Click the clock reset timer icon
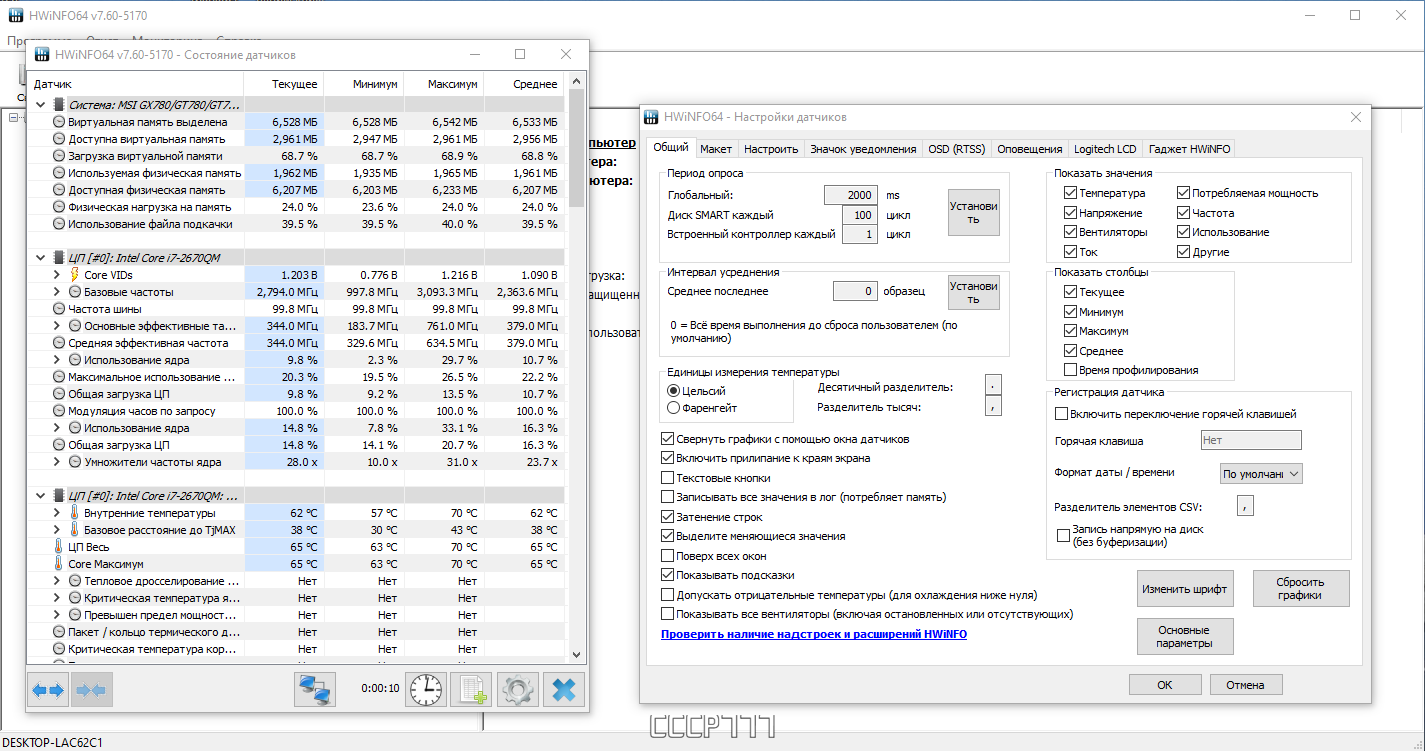1425x751 pixels. [426, 690]
